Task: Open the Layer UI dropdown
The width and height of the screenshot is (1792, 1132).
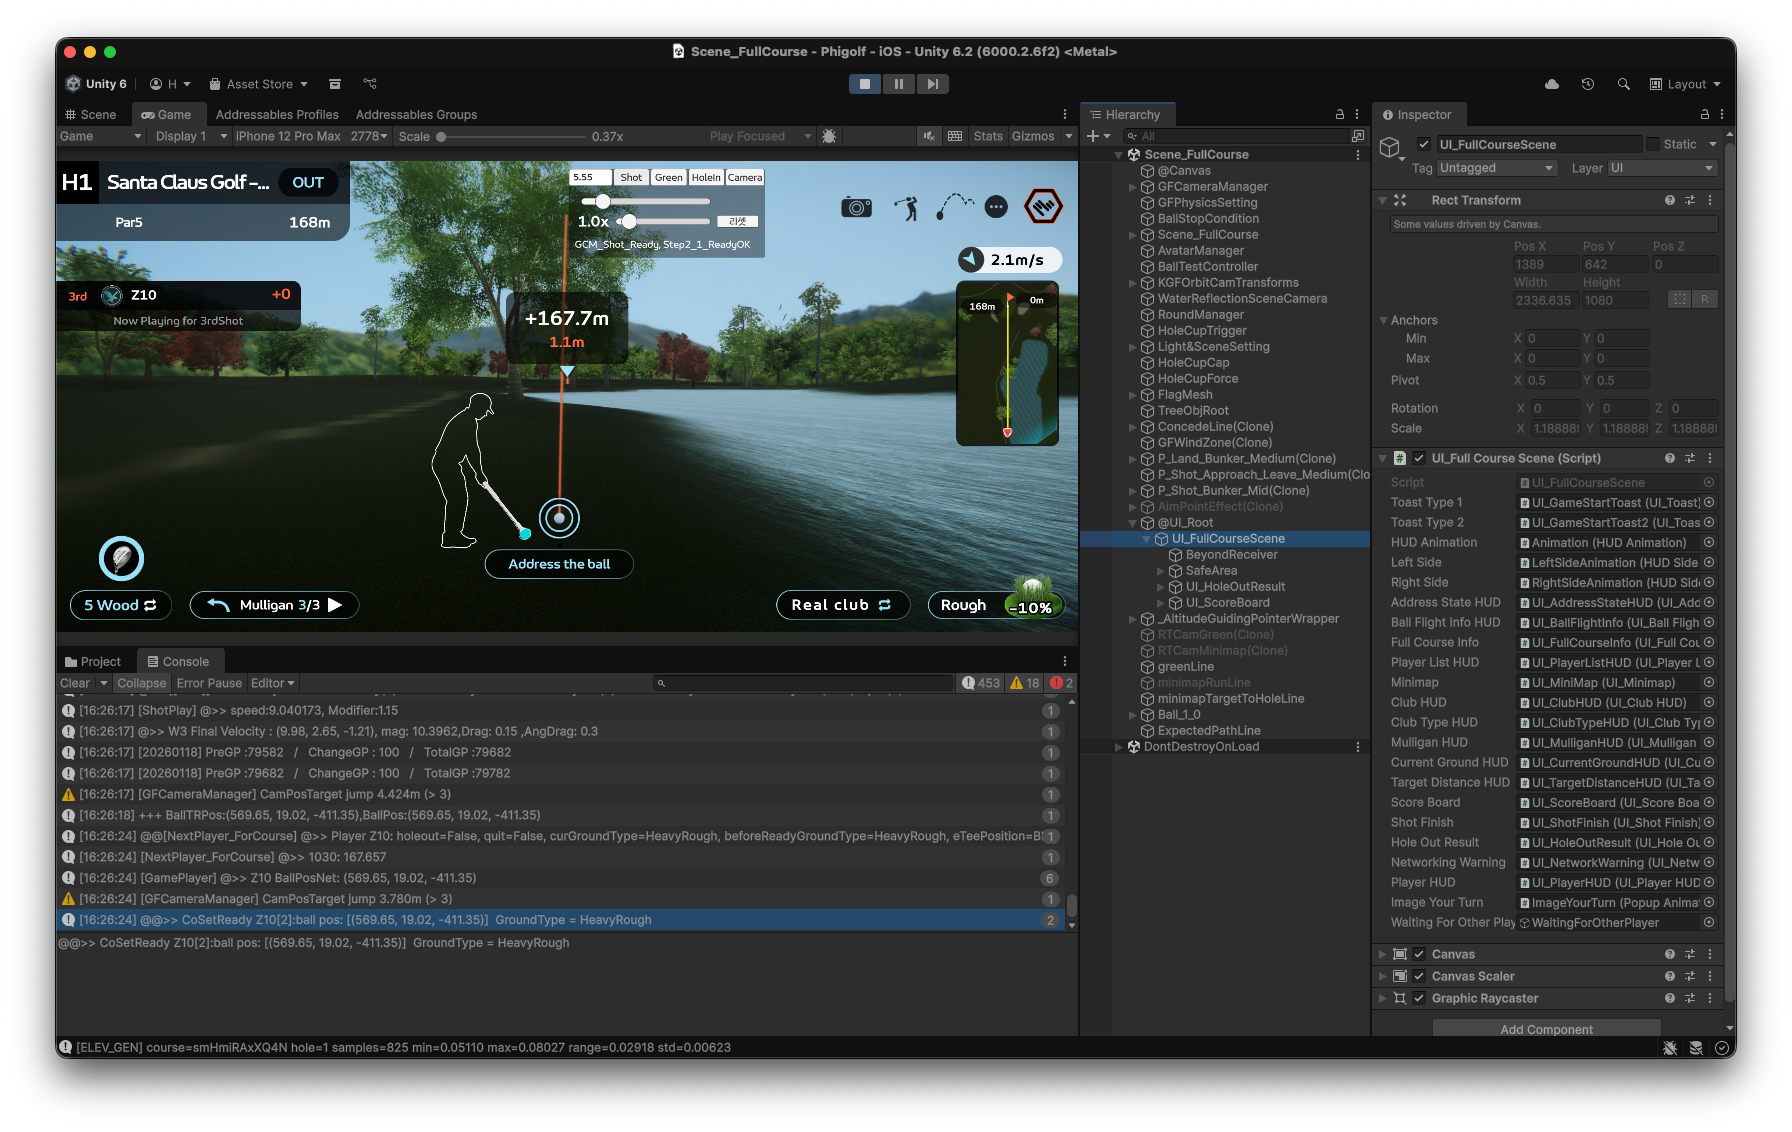Action: point(1661,168)
